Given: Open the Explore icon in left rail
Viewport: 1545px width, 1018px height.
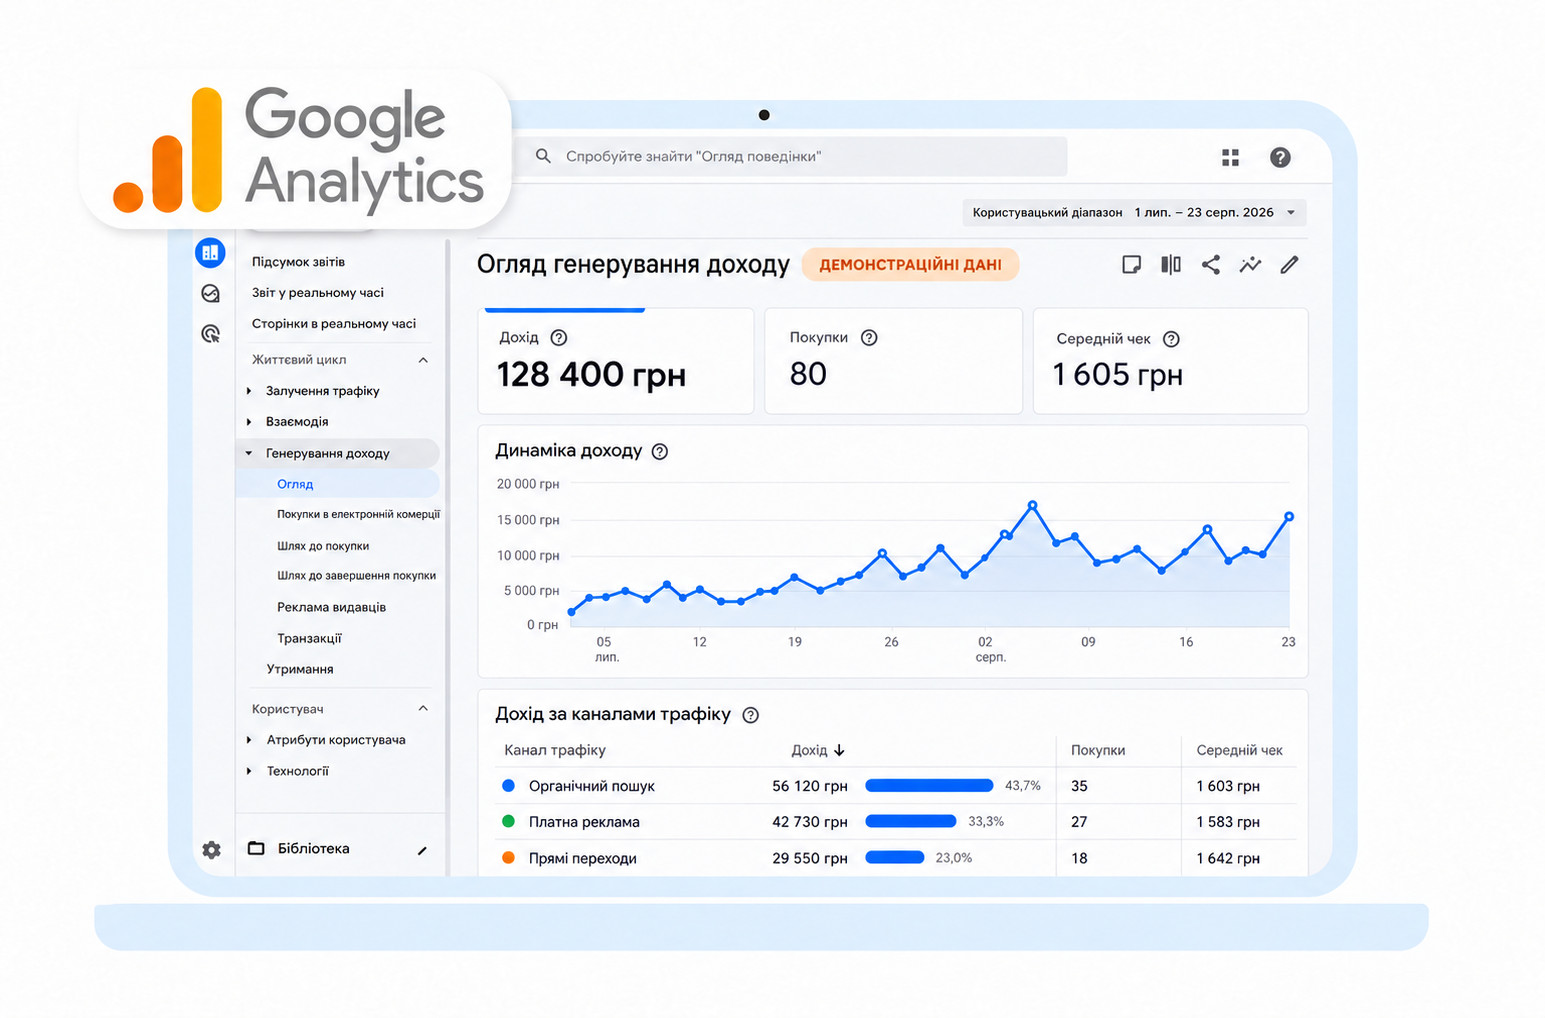Looking at the screenshot, I should [210, 293].
